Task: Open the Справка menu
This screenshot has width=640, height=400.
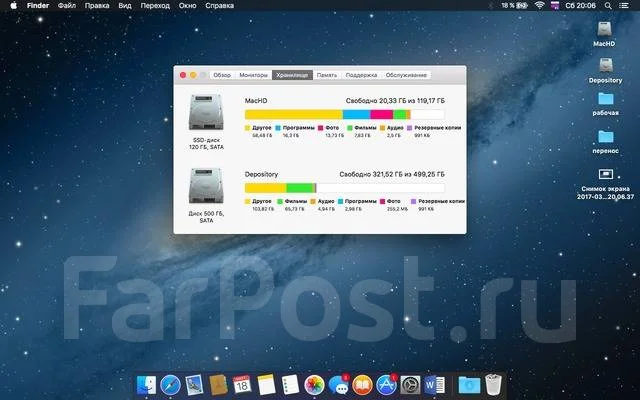Action: (219, 6)
